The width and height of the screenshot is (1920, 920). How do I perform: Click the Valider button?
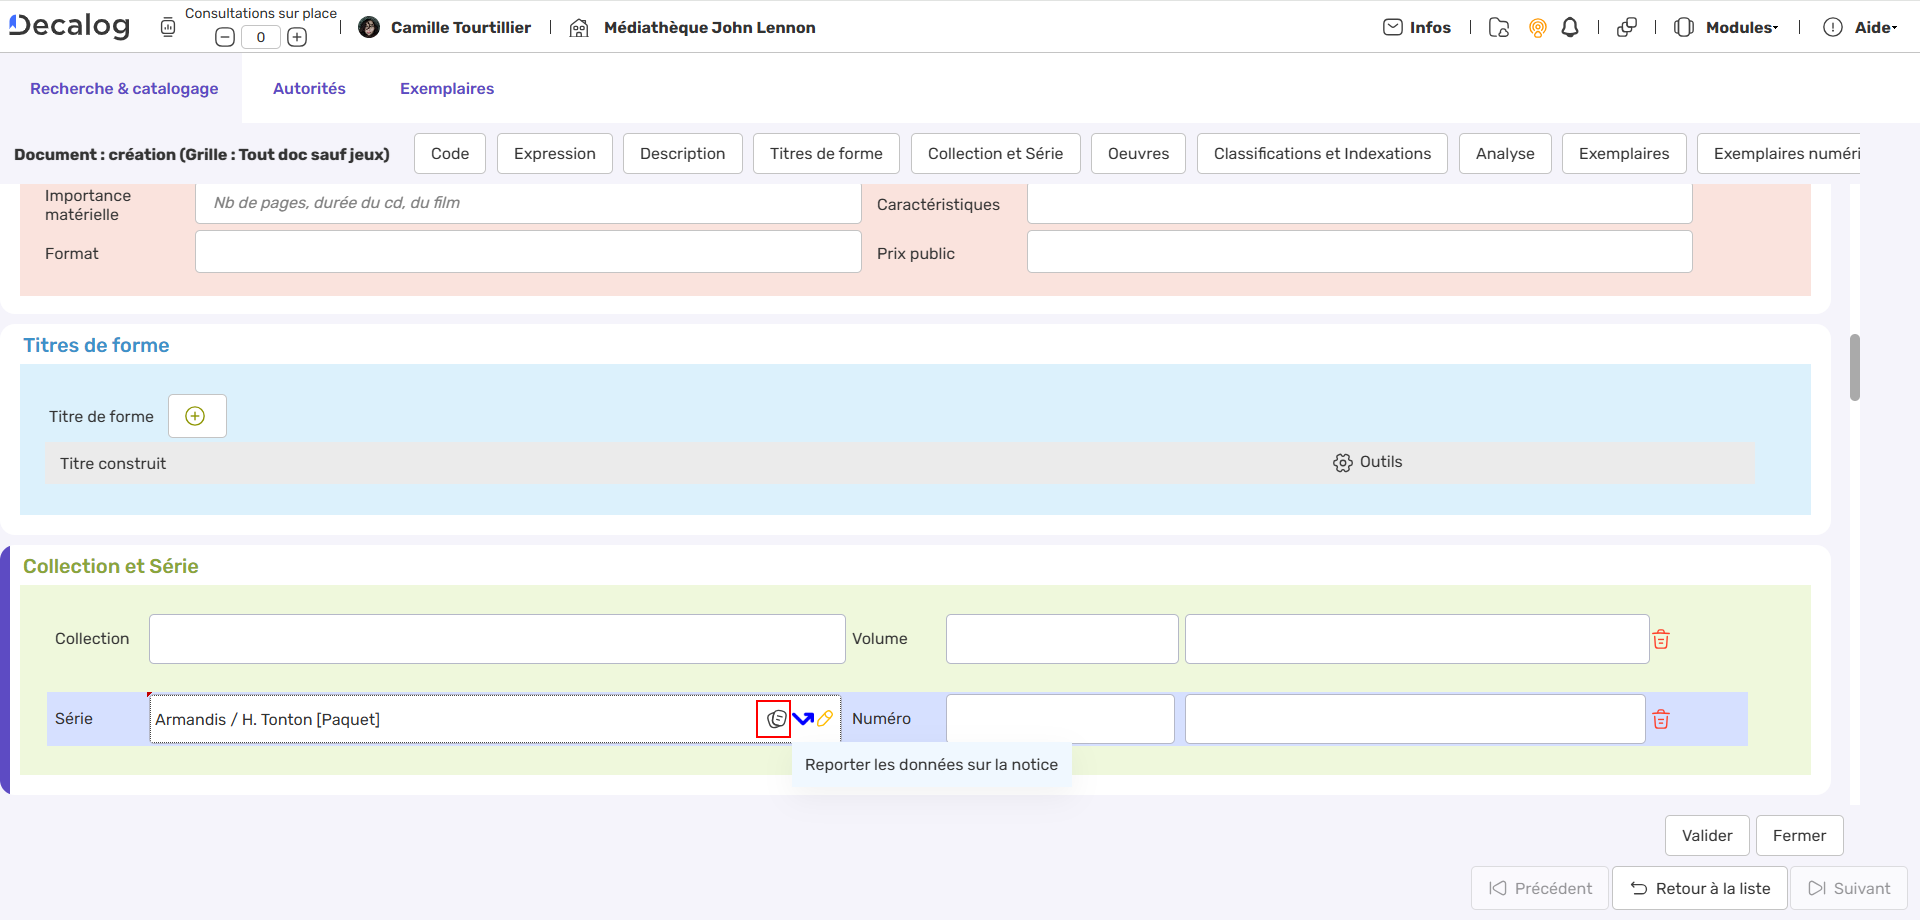[1706, 835]
